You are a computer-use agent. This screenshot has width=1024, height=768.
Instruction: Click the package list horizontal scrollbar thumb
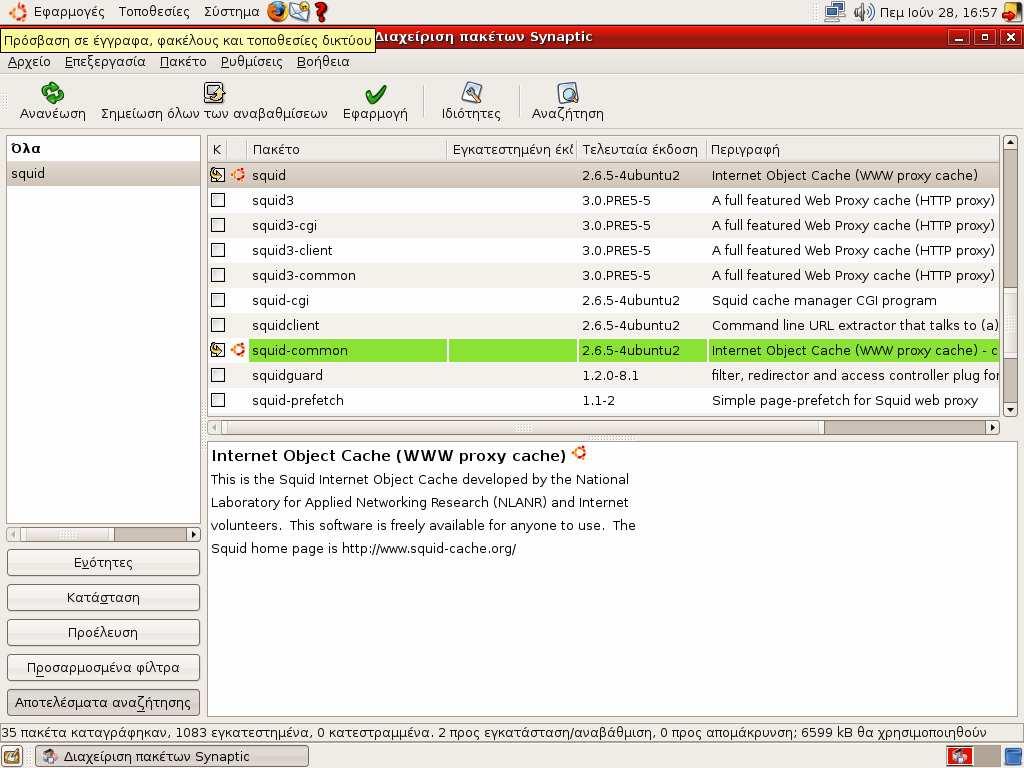click(x=522, y=427)
